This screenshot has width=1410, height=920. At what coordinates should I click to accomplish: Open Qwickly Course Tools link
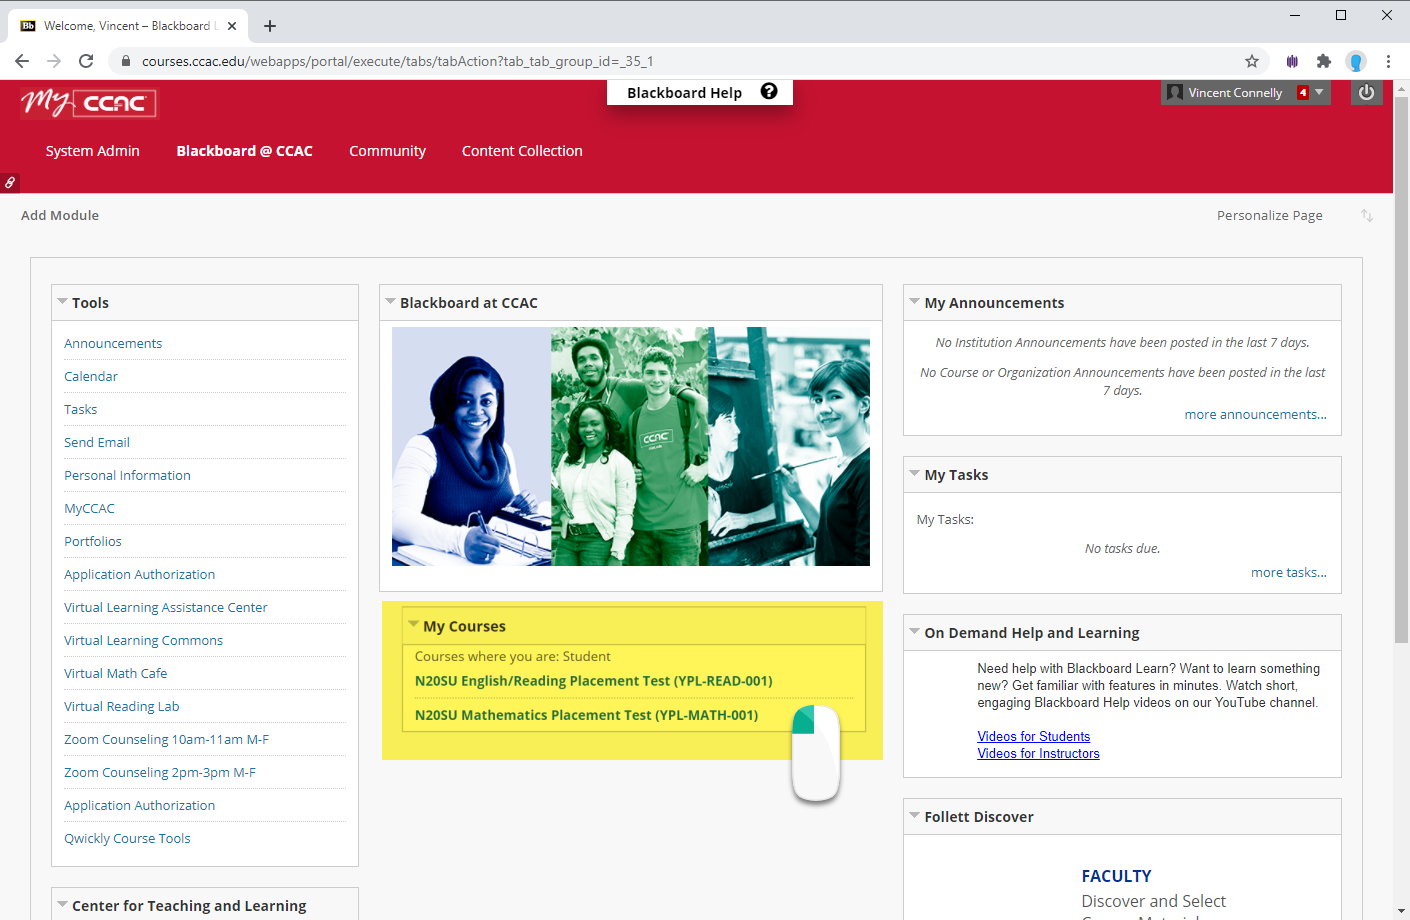coord(127,838)
